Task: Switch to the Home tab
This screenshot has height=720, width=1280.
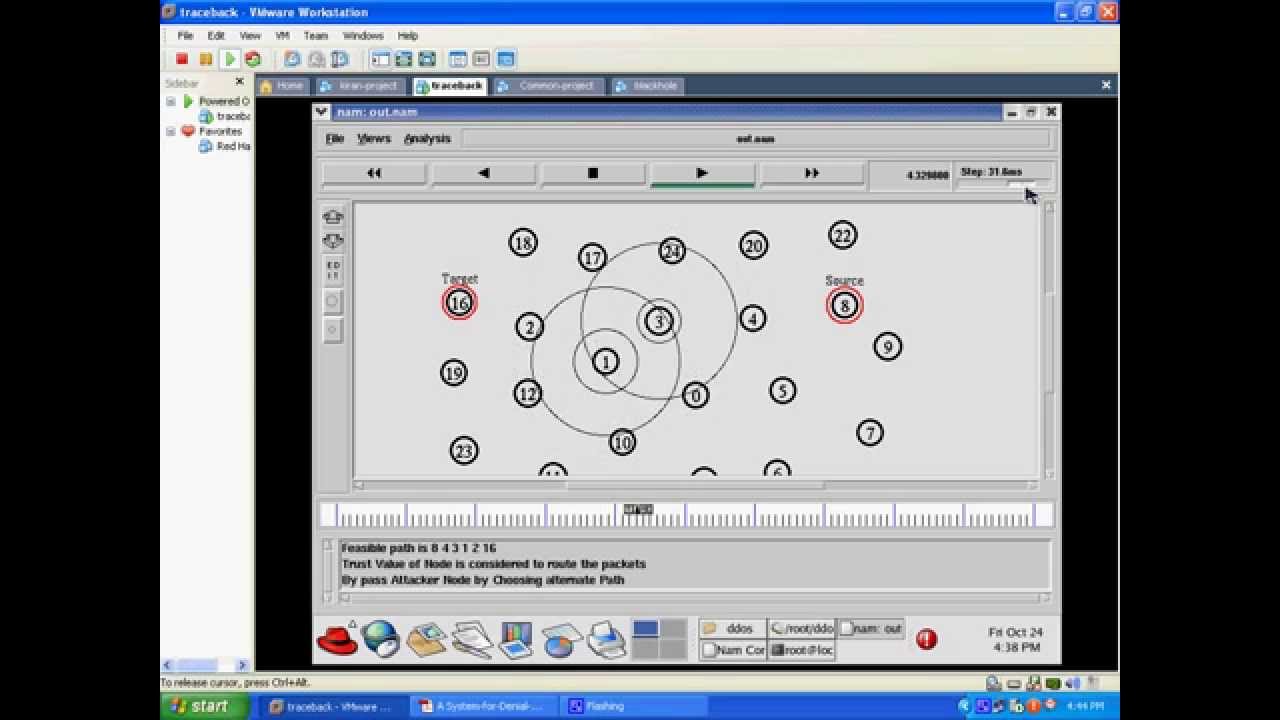Action: (x=281, y=86)
